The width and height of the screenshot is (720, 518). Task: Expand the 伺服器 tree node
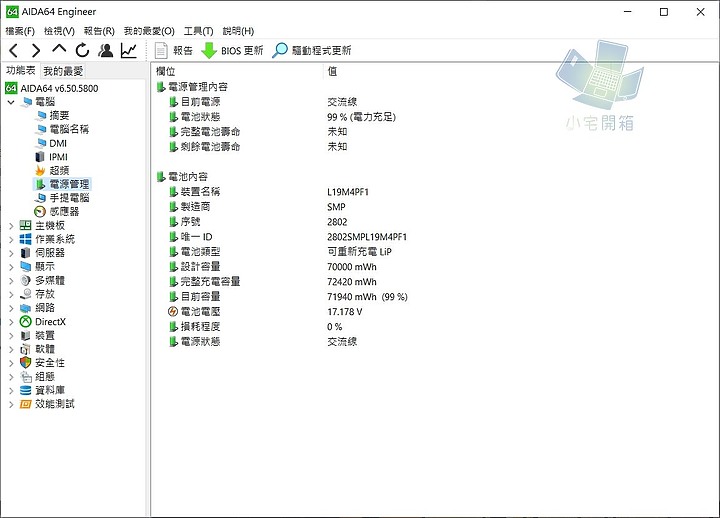(11, 253)
